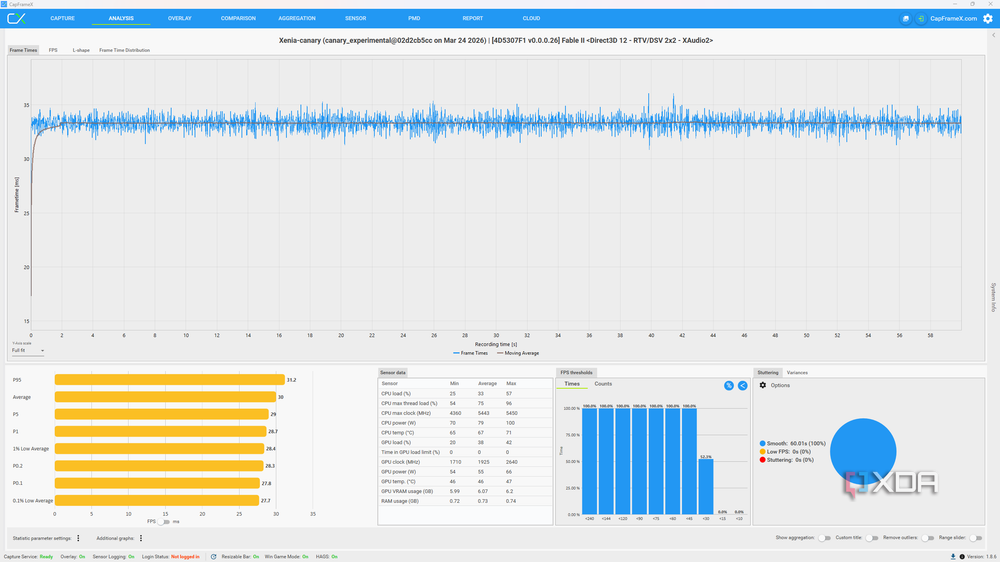
Task: Click the 'Sensor Logging: On' status entry
Action: (114, 556)
